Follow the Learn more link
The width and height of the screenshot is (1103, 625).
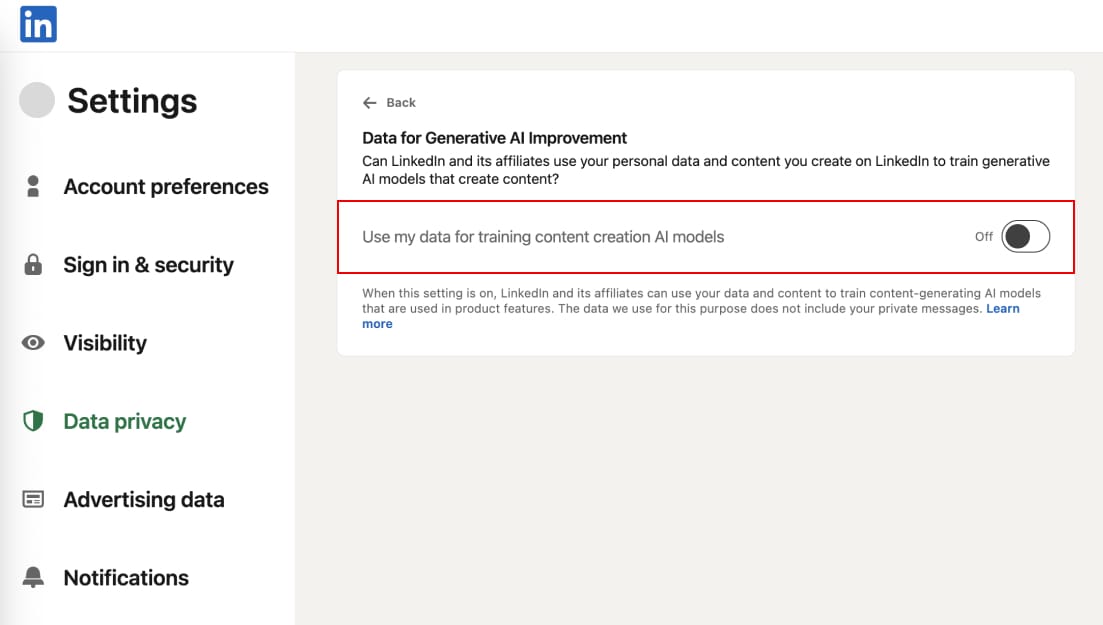(x=1002, y=308)
